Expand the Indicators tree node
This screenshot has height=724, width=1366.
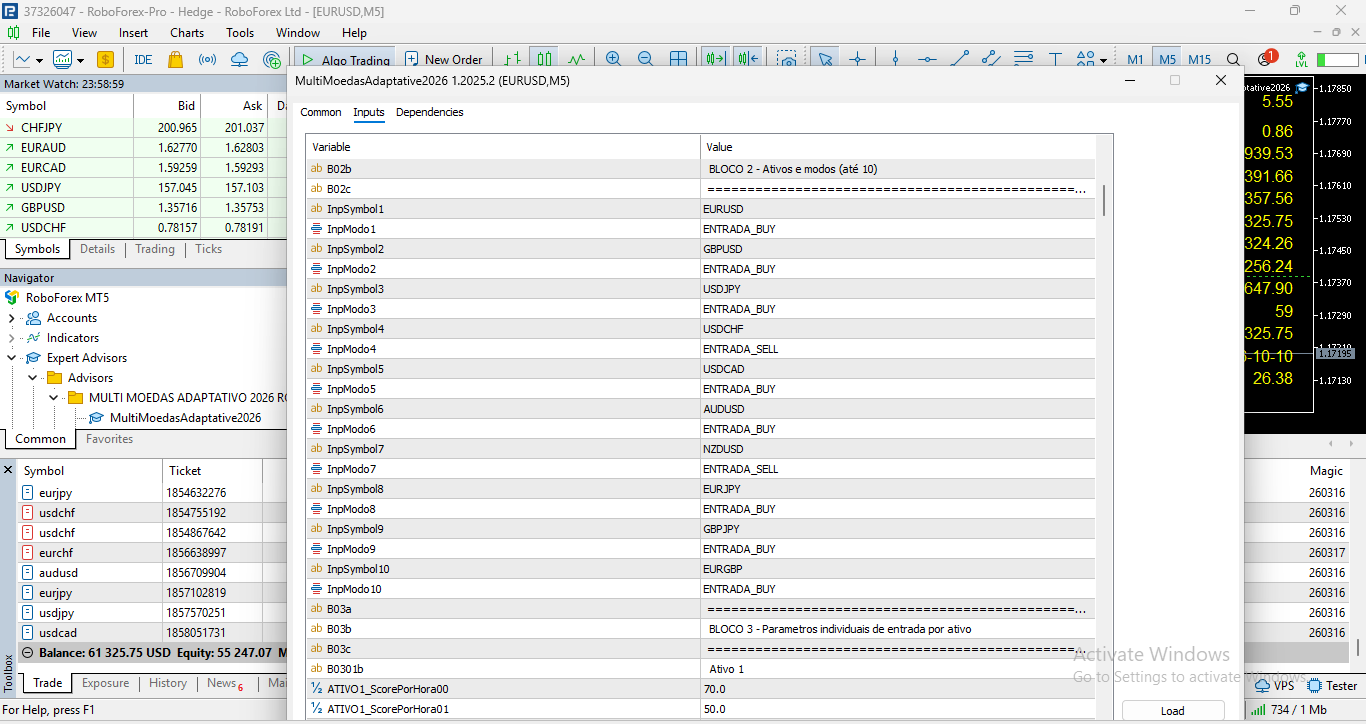click(x=12, y=338)
